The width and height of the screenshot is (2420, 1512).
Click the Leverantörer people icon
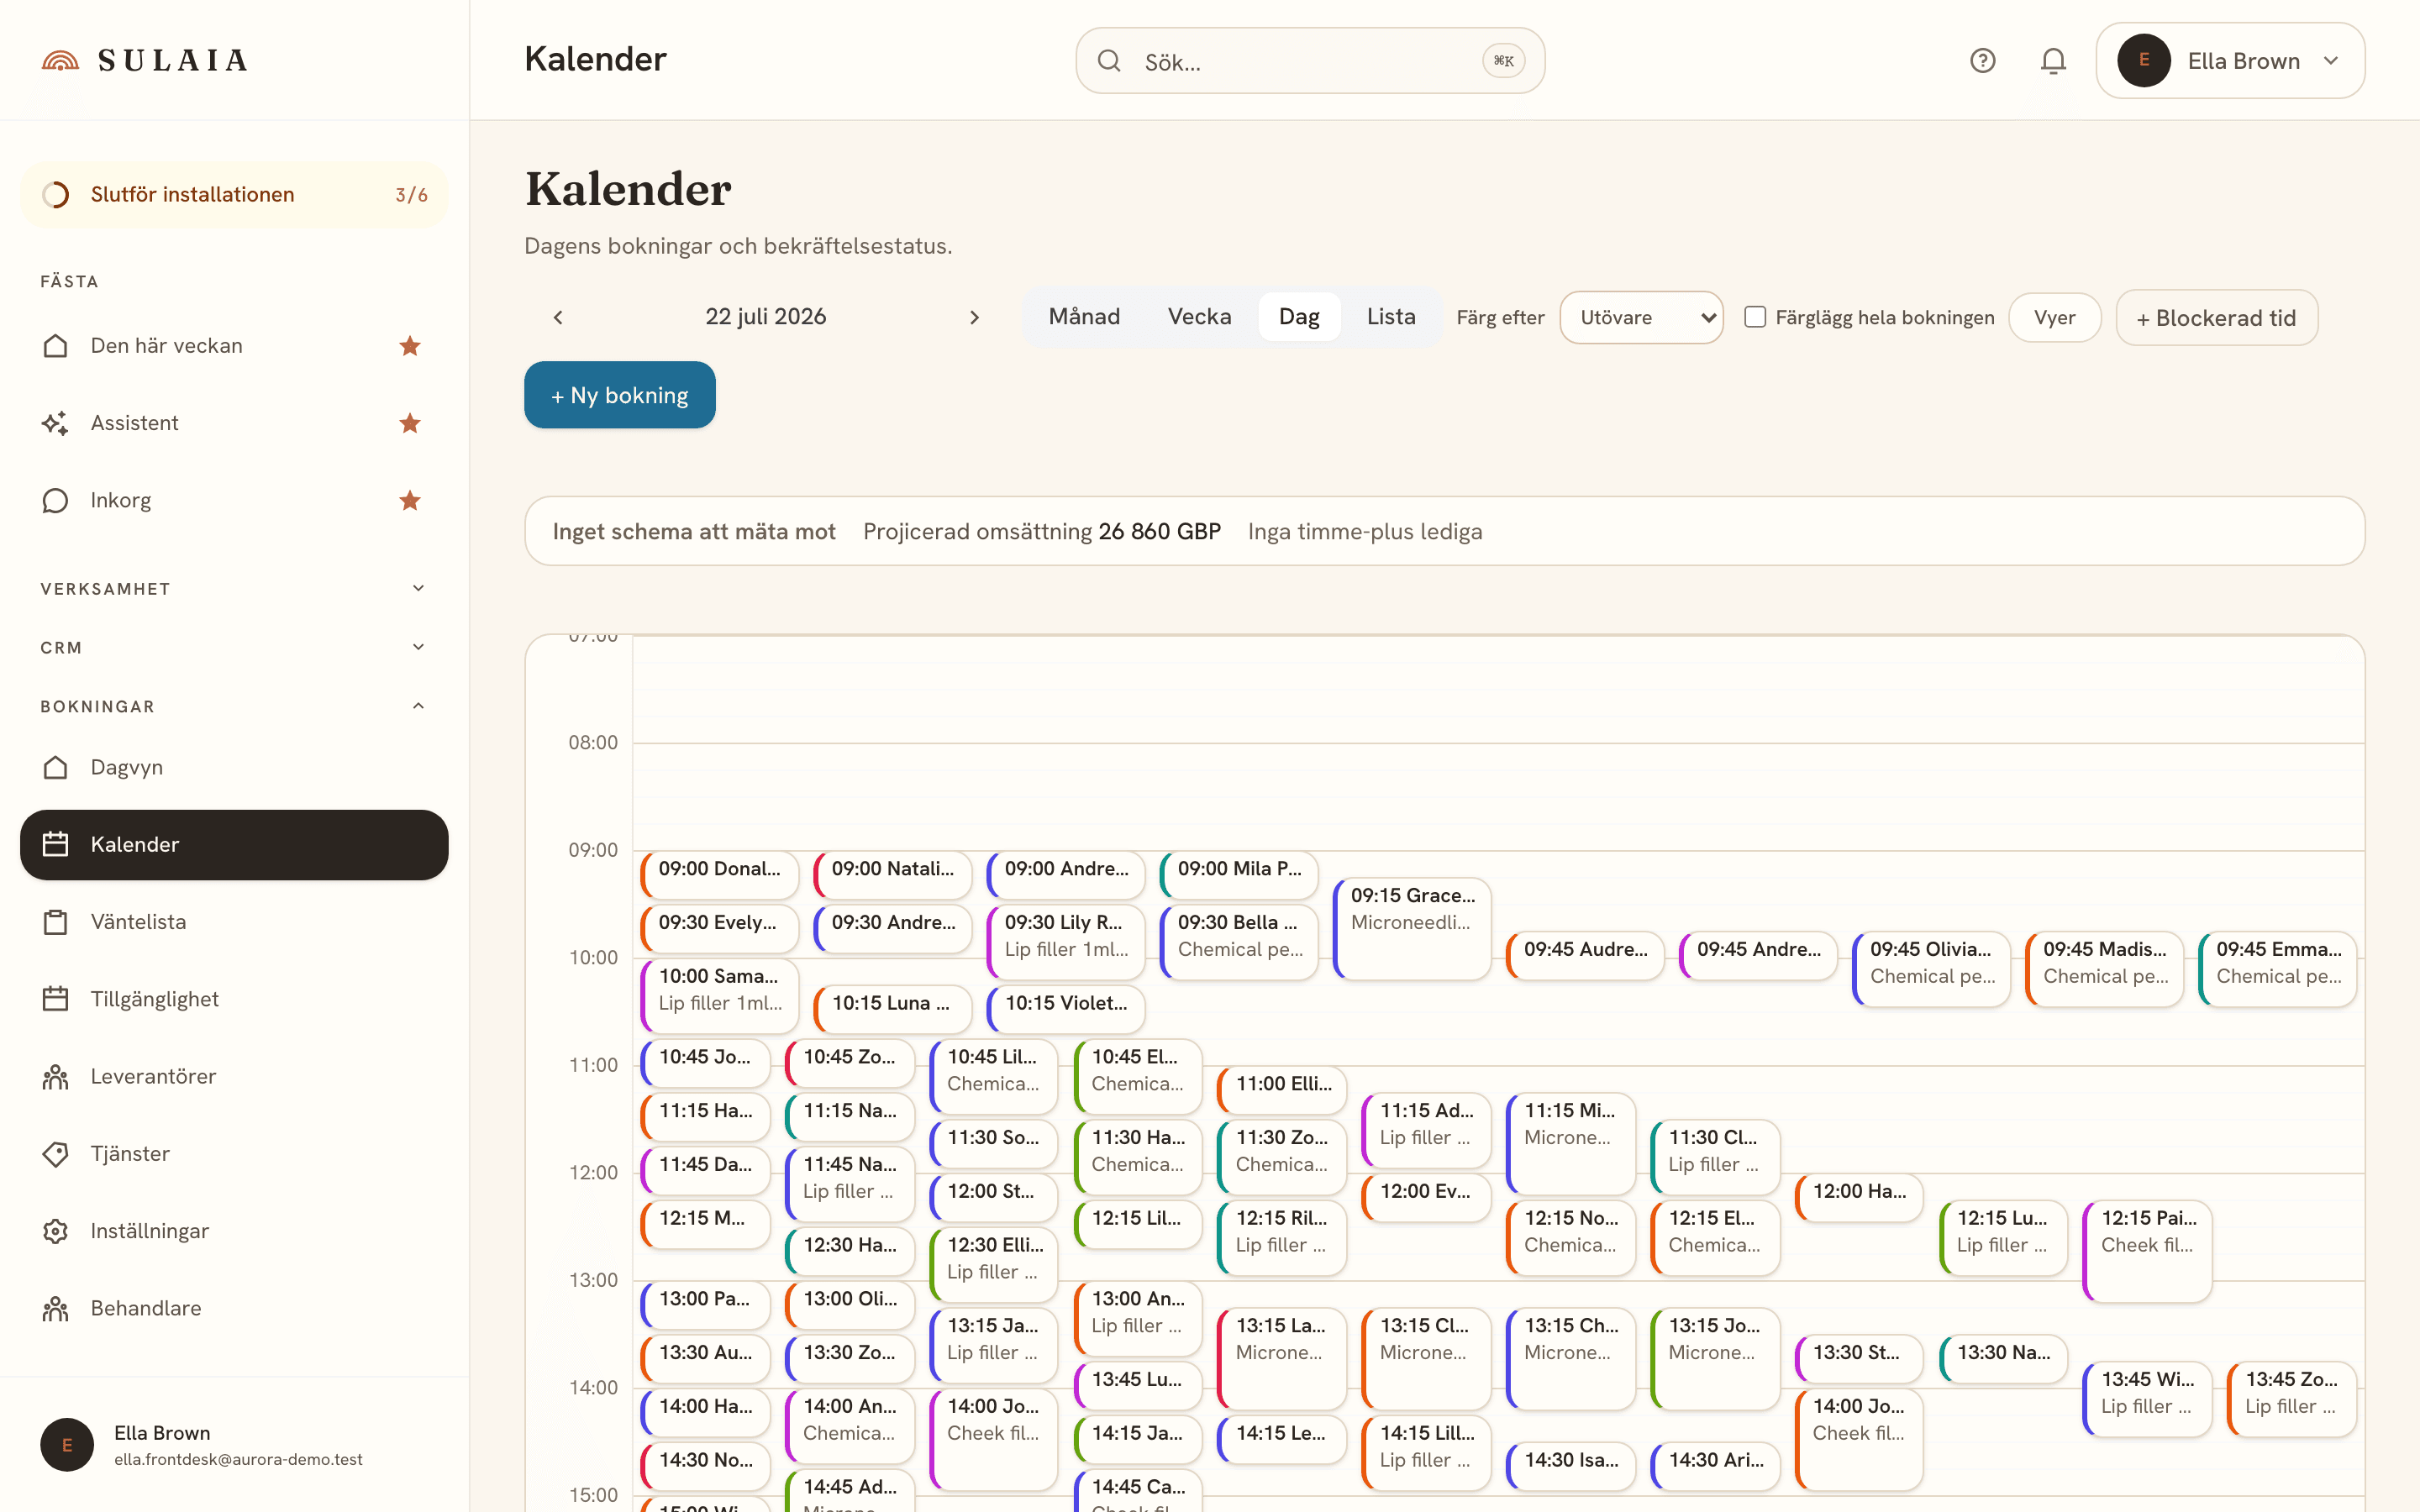click(x=55, y=1076)
